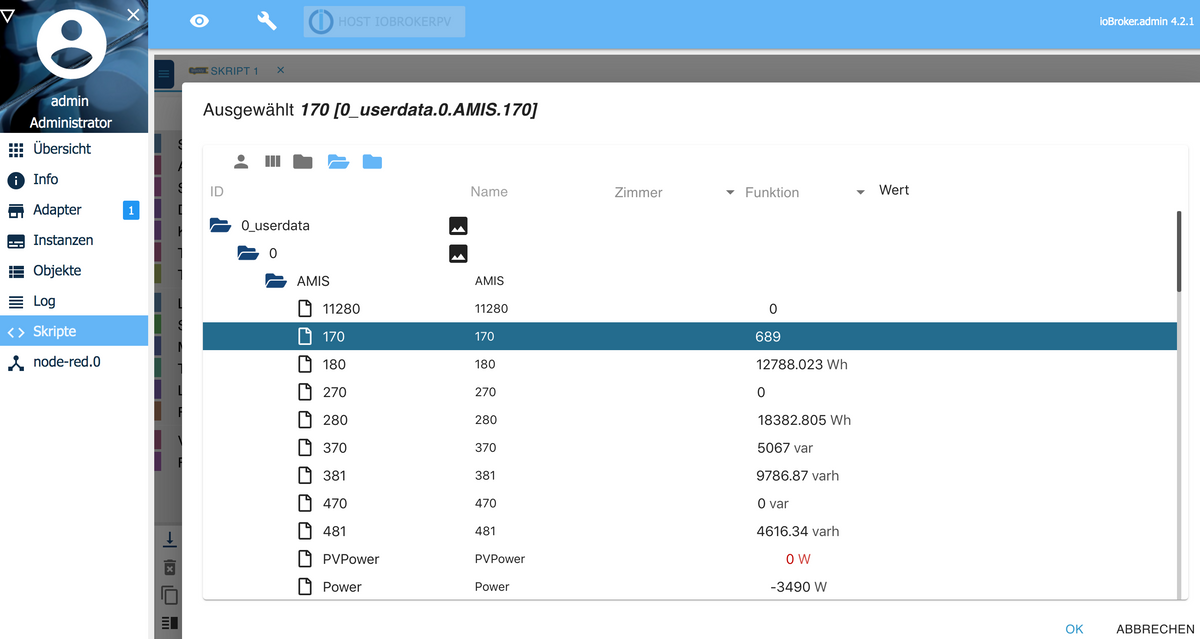Click the image icon in 0 row
1200x639 pixels.
(x=458, y=254)
